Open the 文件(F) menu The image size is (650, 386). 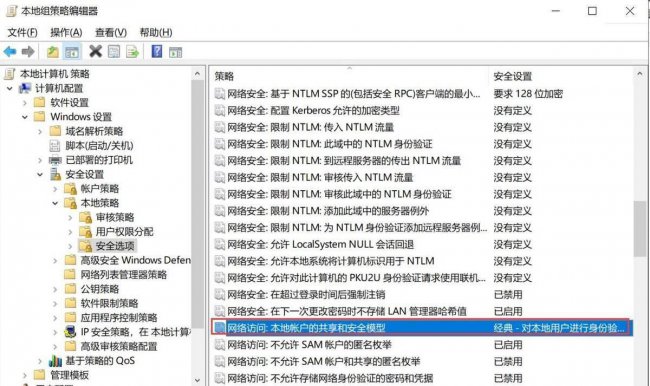[x=22, y=32]
